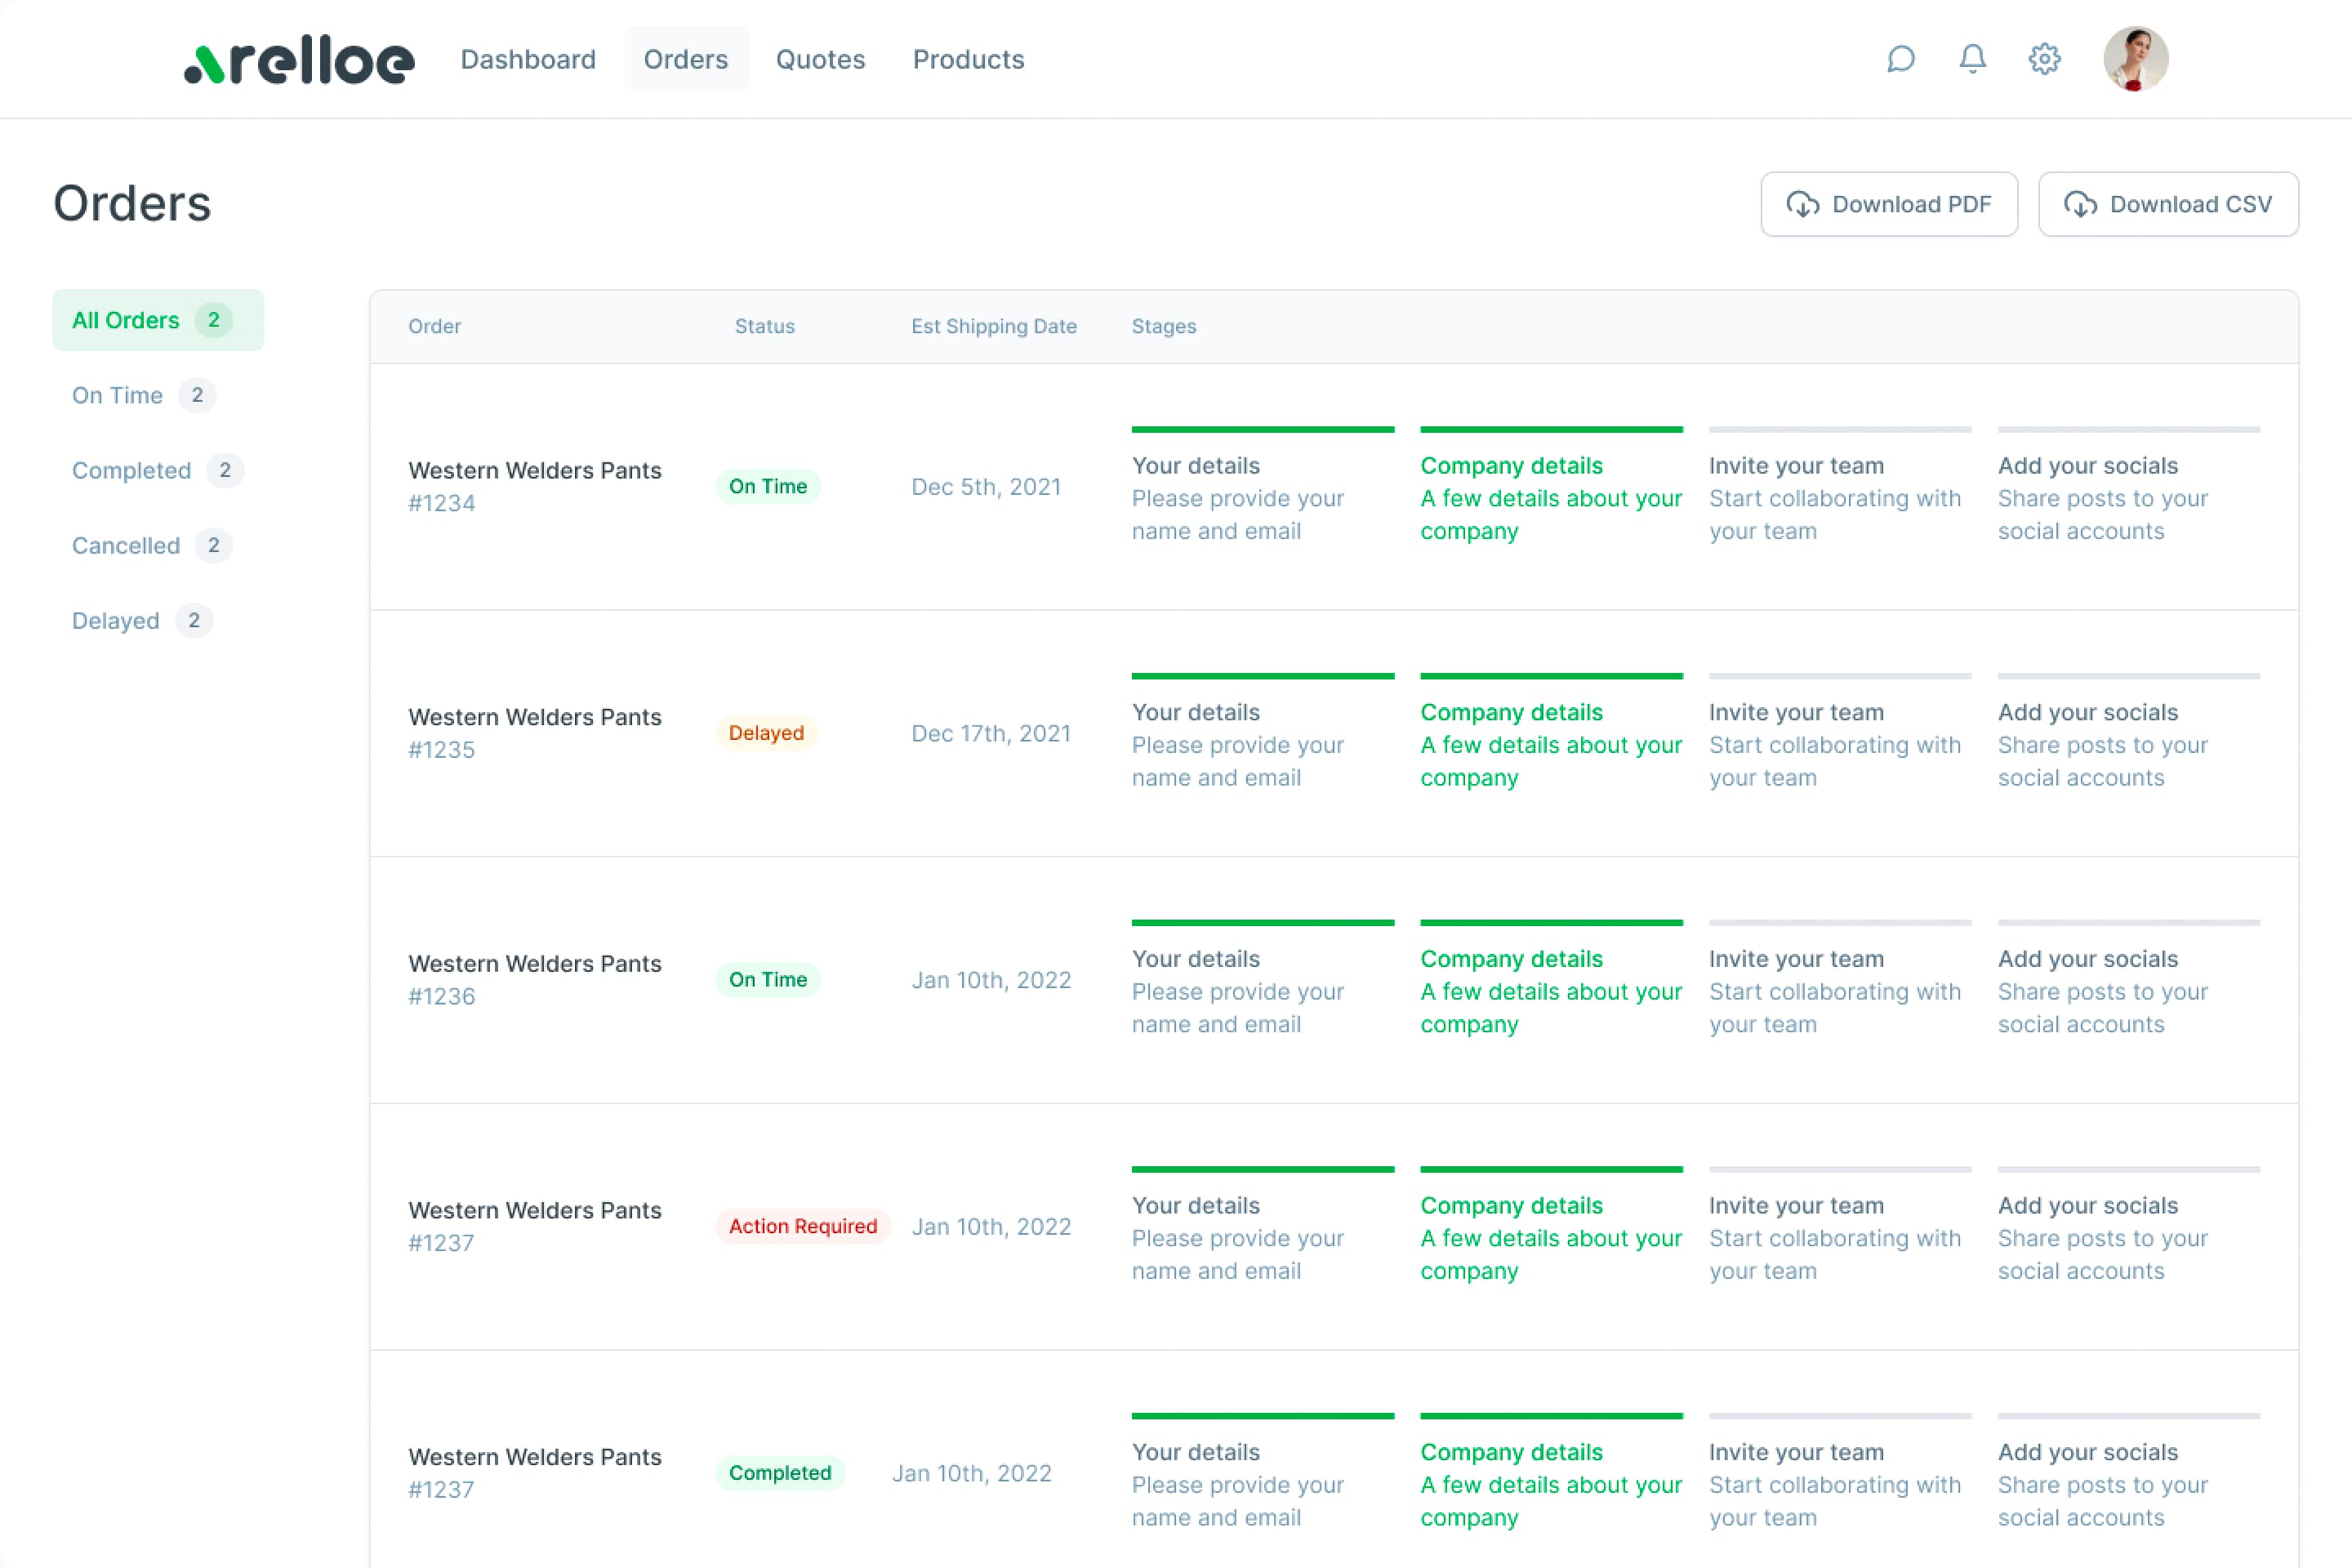Open the settings gear icon
Viewport: 2352px width, 1568px height.
(2044, 59)
